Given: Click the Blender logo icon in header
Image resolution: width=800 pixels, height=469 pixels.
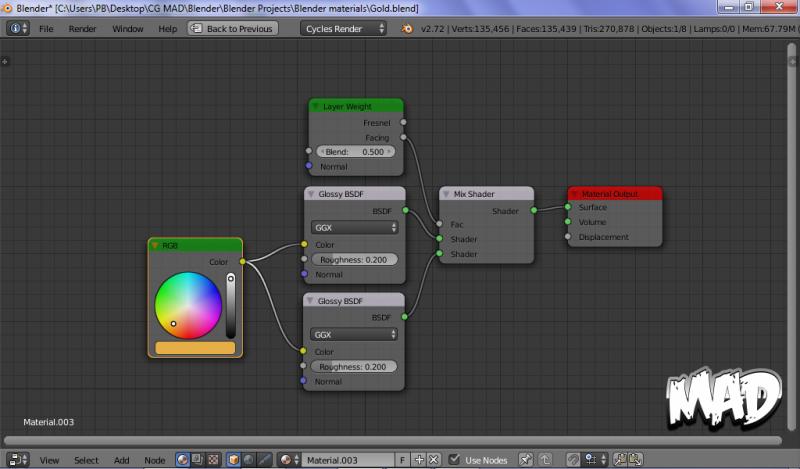Looking at the screenshot, I should [x=408, y=29].
